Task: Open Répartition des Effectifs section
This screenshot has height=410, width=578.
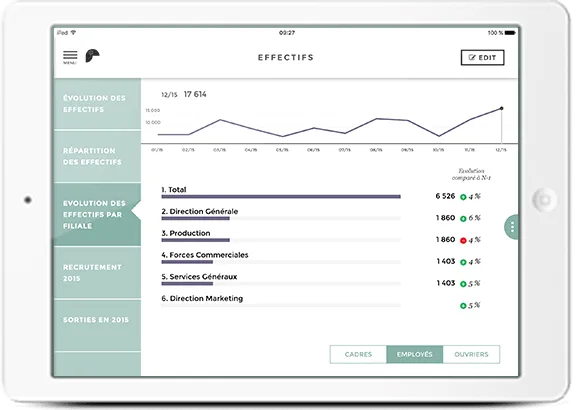Action: pos(97,156)
